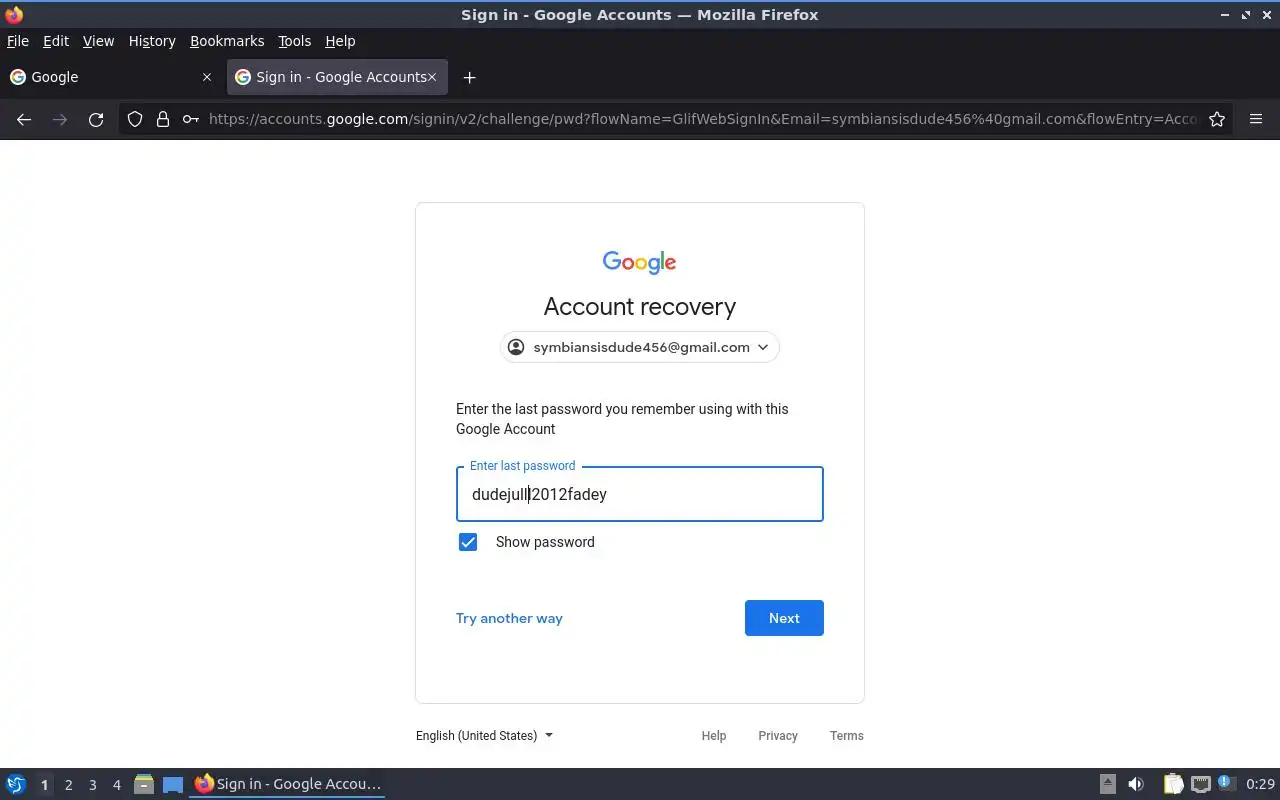The image size is (1280, 800).
Task: Switch to workspace 4 in the taskbar
Action: click(117, 785)
